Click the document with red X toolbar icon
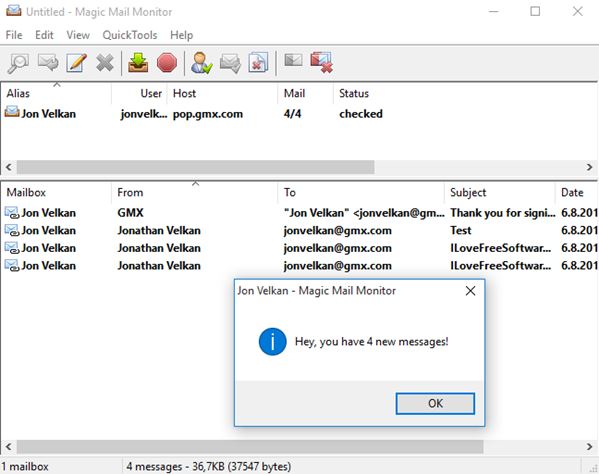This screenshot has width=599, height=474. [x=258, y=63]
